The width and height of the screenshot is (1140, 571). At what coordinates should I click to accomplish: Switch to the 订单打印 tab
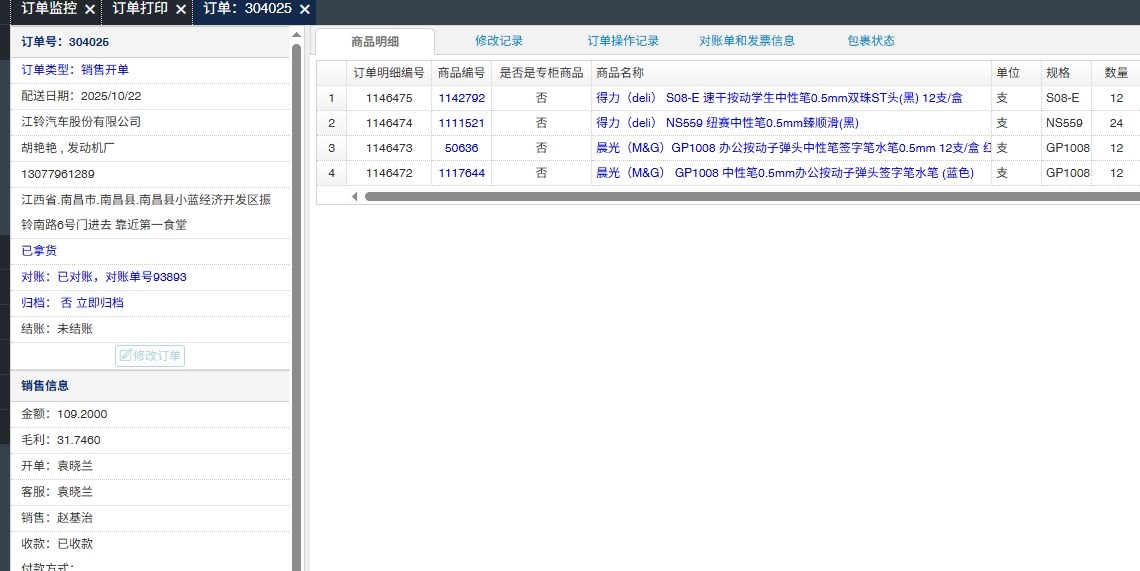(140, 9)
